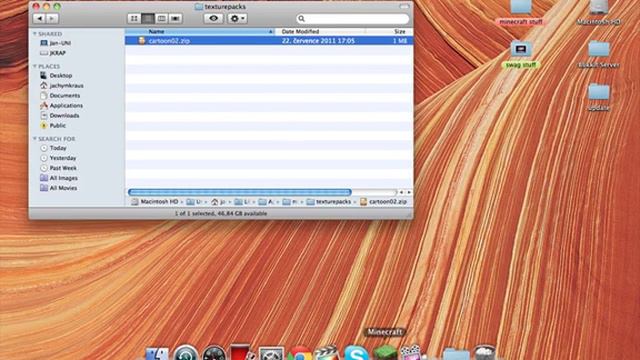Click cartoon02.zip in the path bar
Viewport: 640px width, 360px height.
coord(383,202)
